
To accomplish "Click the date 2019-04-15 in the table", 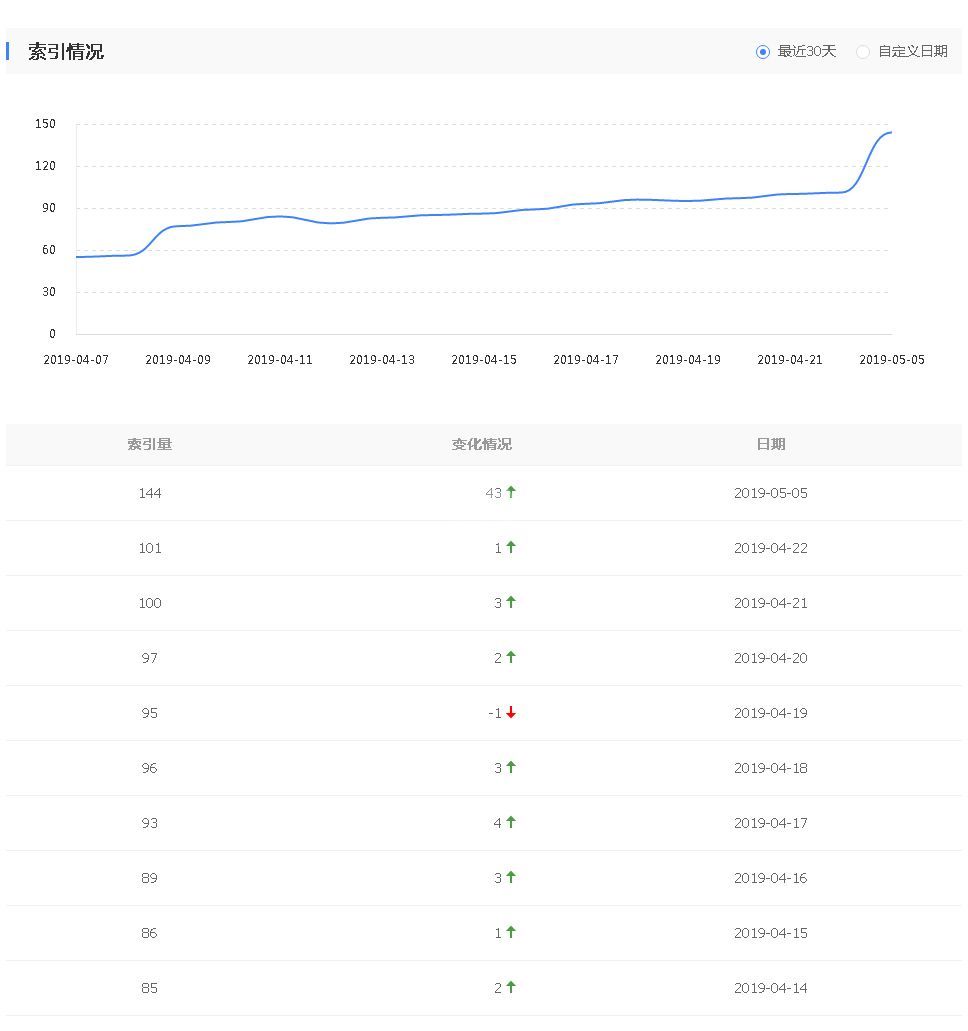I will [771, 933].
